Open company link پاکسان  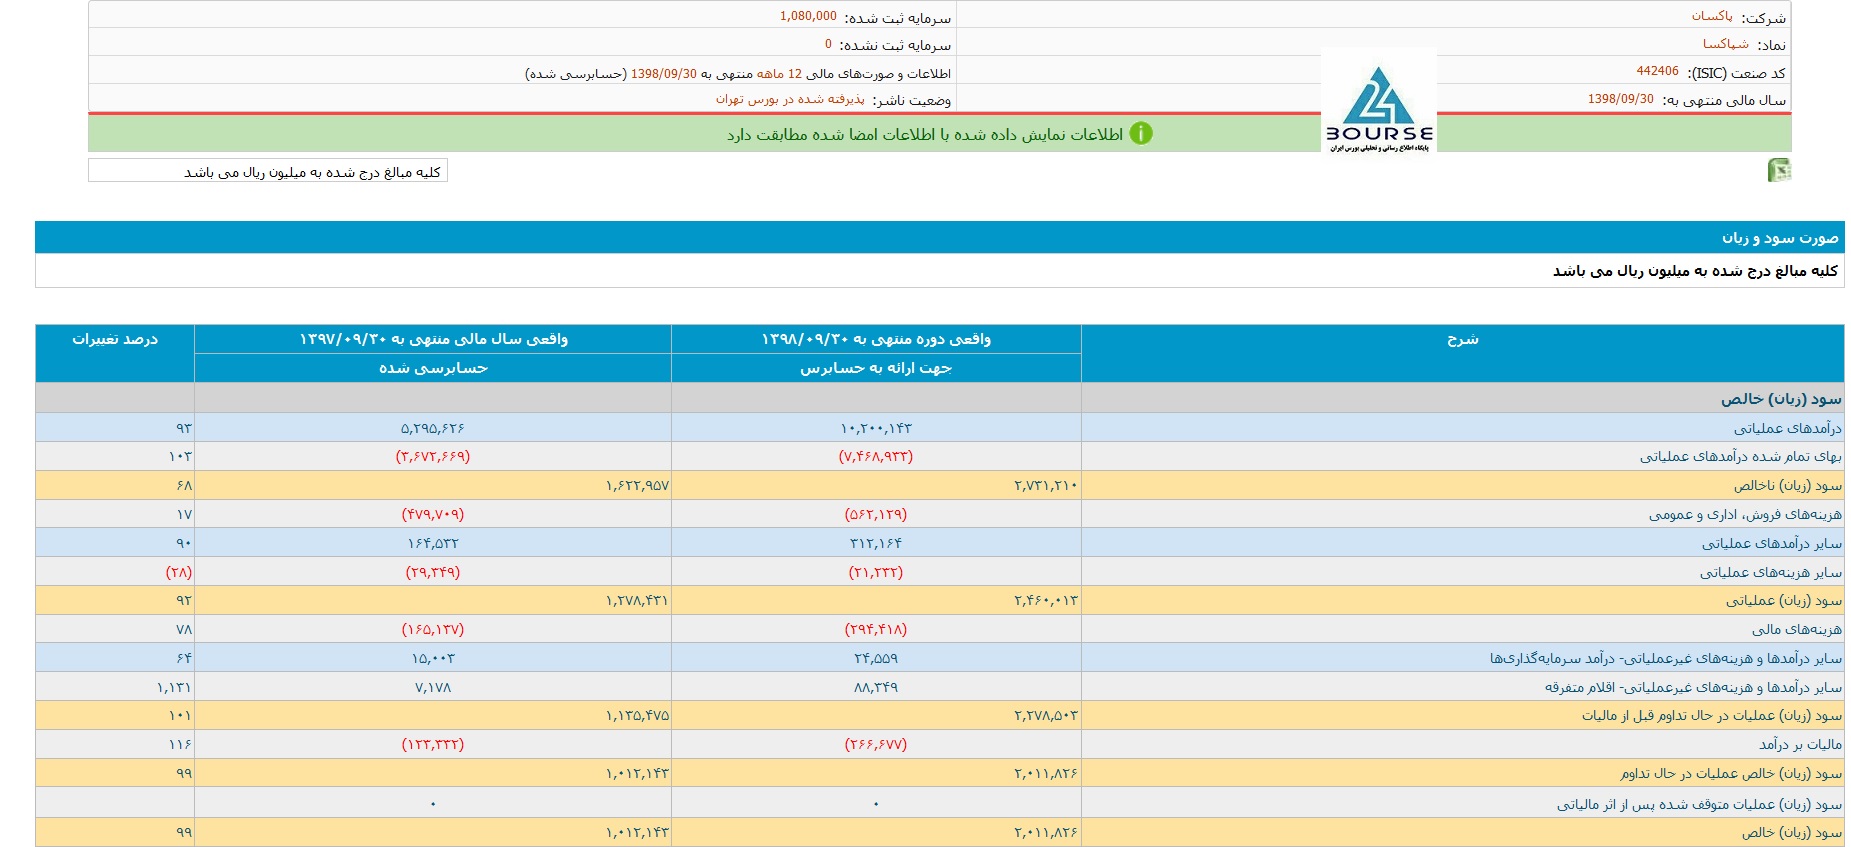1712,16
